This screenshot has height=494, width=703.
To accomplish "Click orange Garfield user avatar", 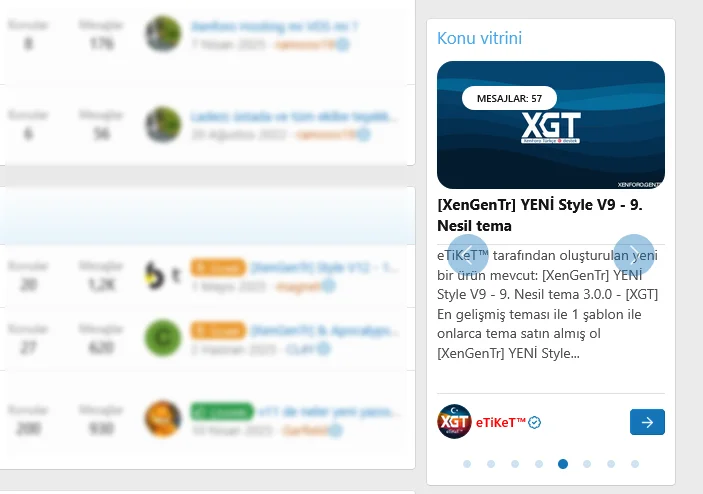I will tap(163, 418).
